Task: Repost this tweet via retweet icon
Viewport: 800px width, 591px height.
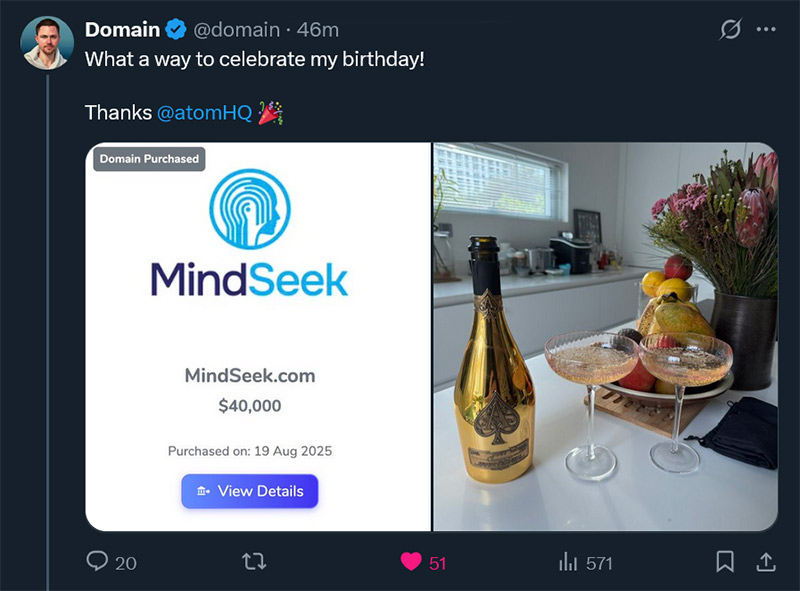Action: (255, 562)
